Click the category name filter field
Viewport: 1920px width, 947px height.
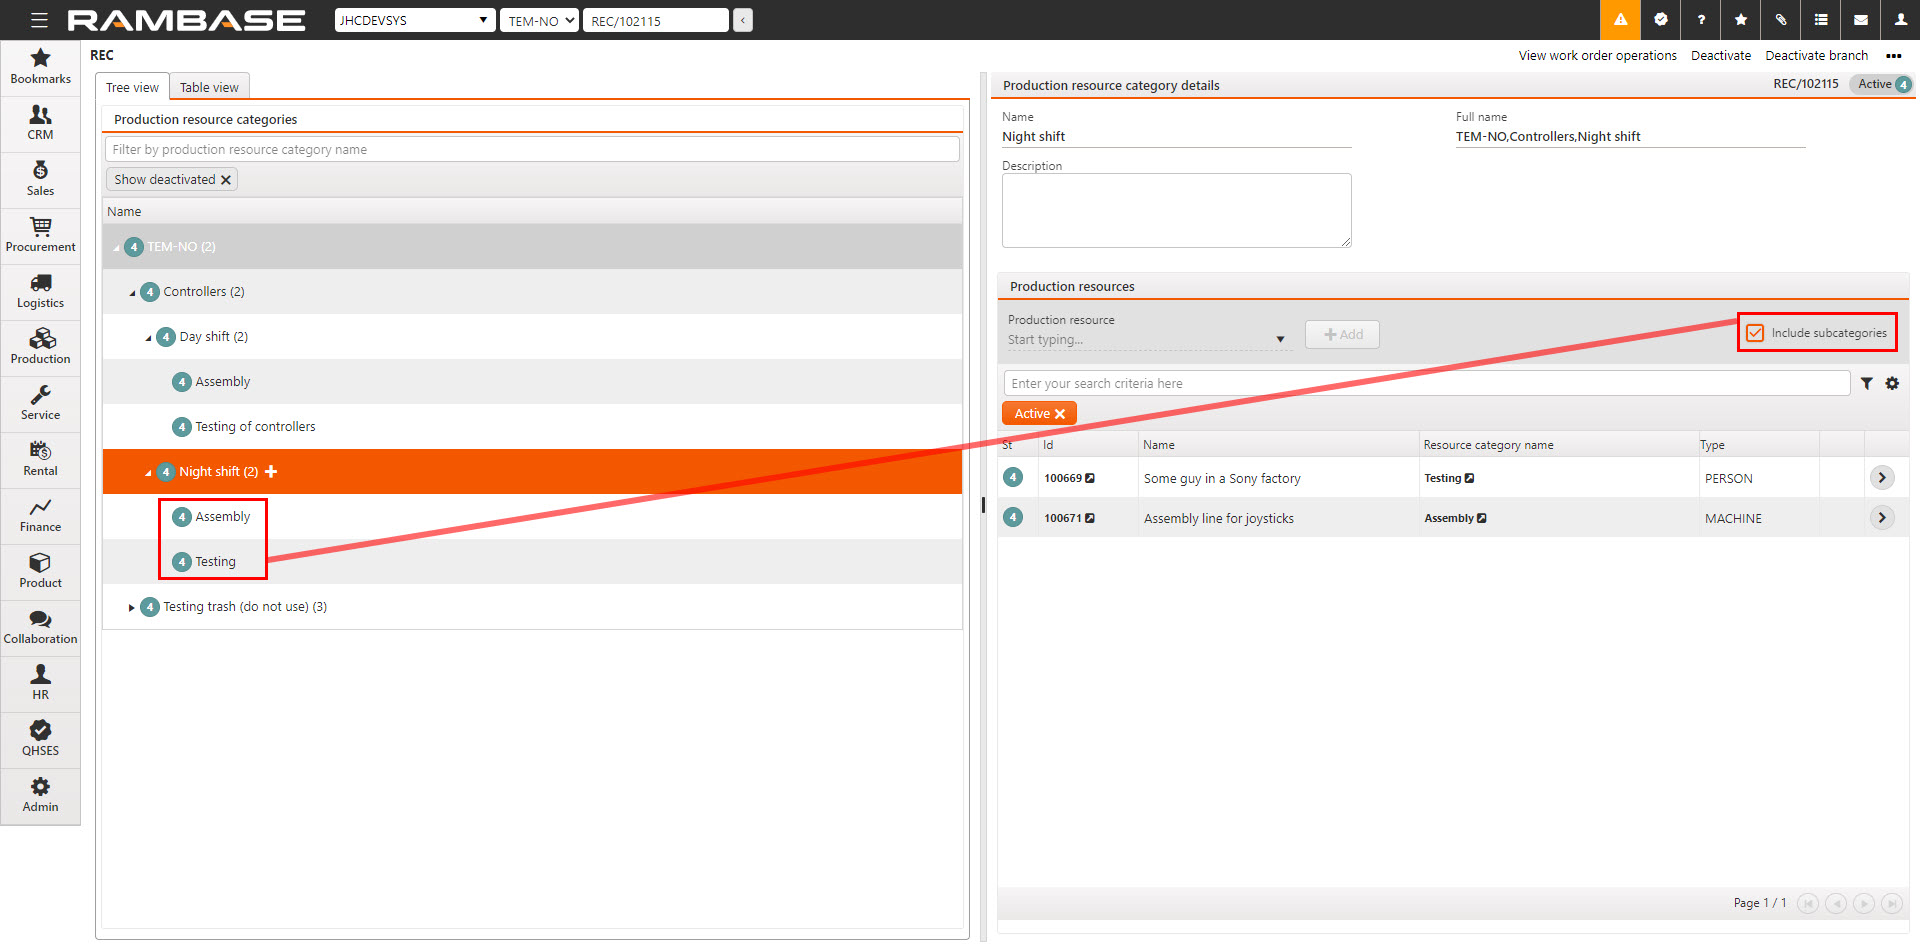[532, 149]
